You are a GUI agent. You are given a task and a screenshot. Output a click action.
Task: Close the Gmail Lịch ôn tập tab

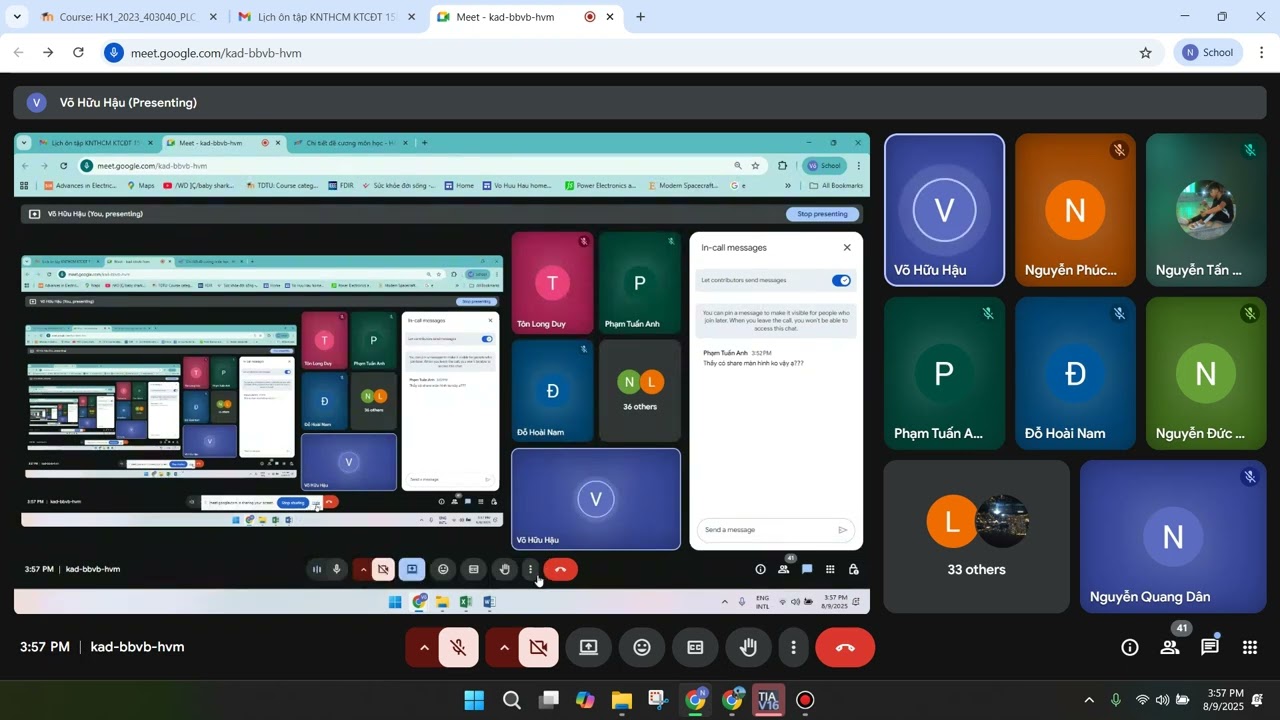(x=411, y=17)
